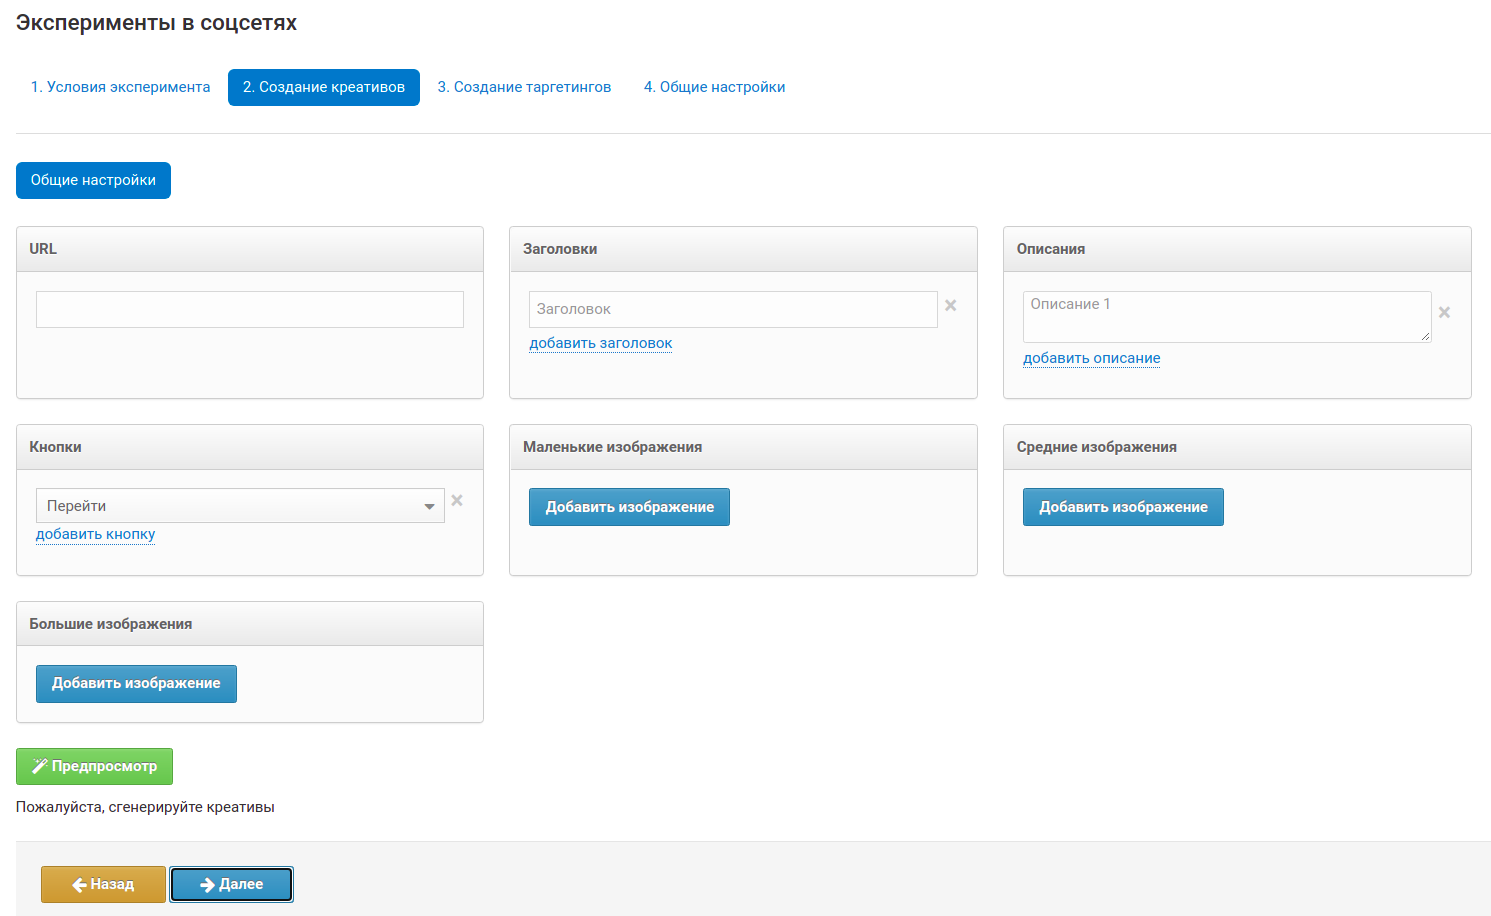The width and height of the screenshot is (1491, 916).
Task: Add image under Большие изображения
Action: coord(136,684)
